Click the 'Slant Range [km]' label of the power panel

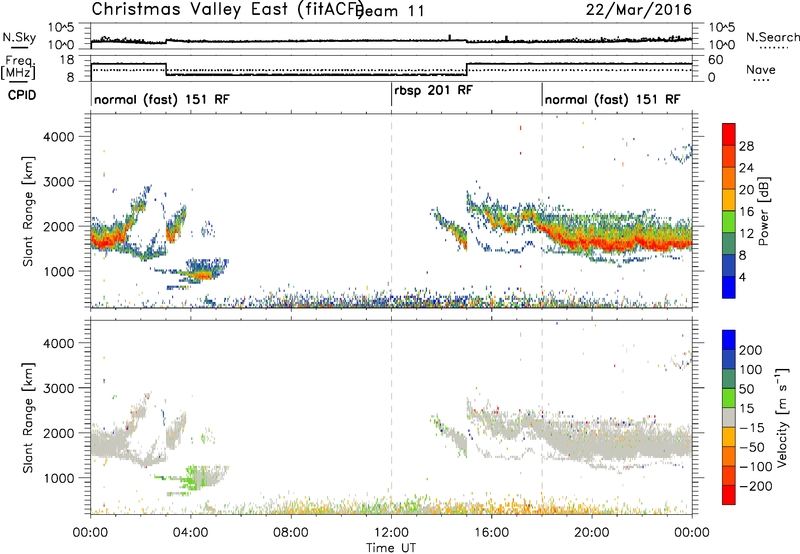click(x=28, y=211)
